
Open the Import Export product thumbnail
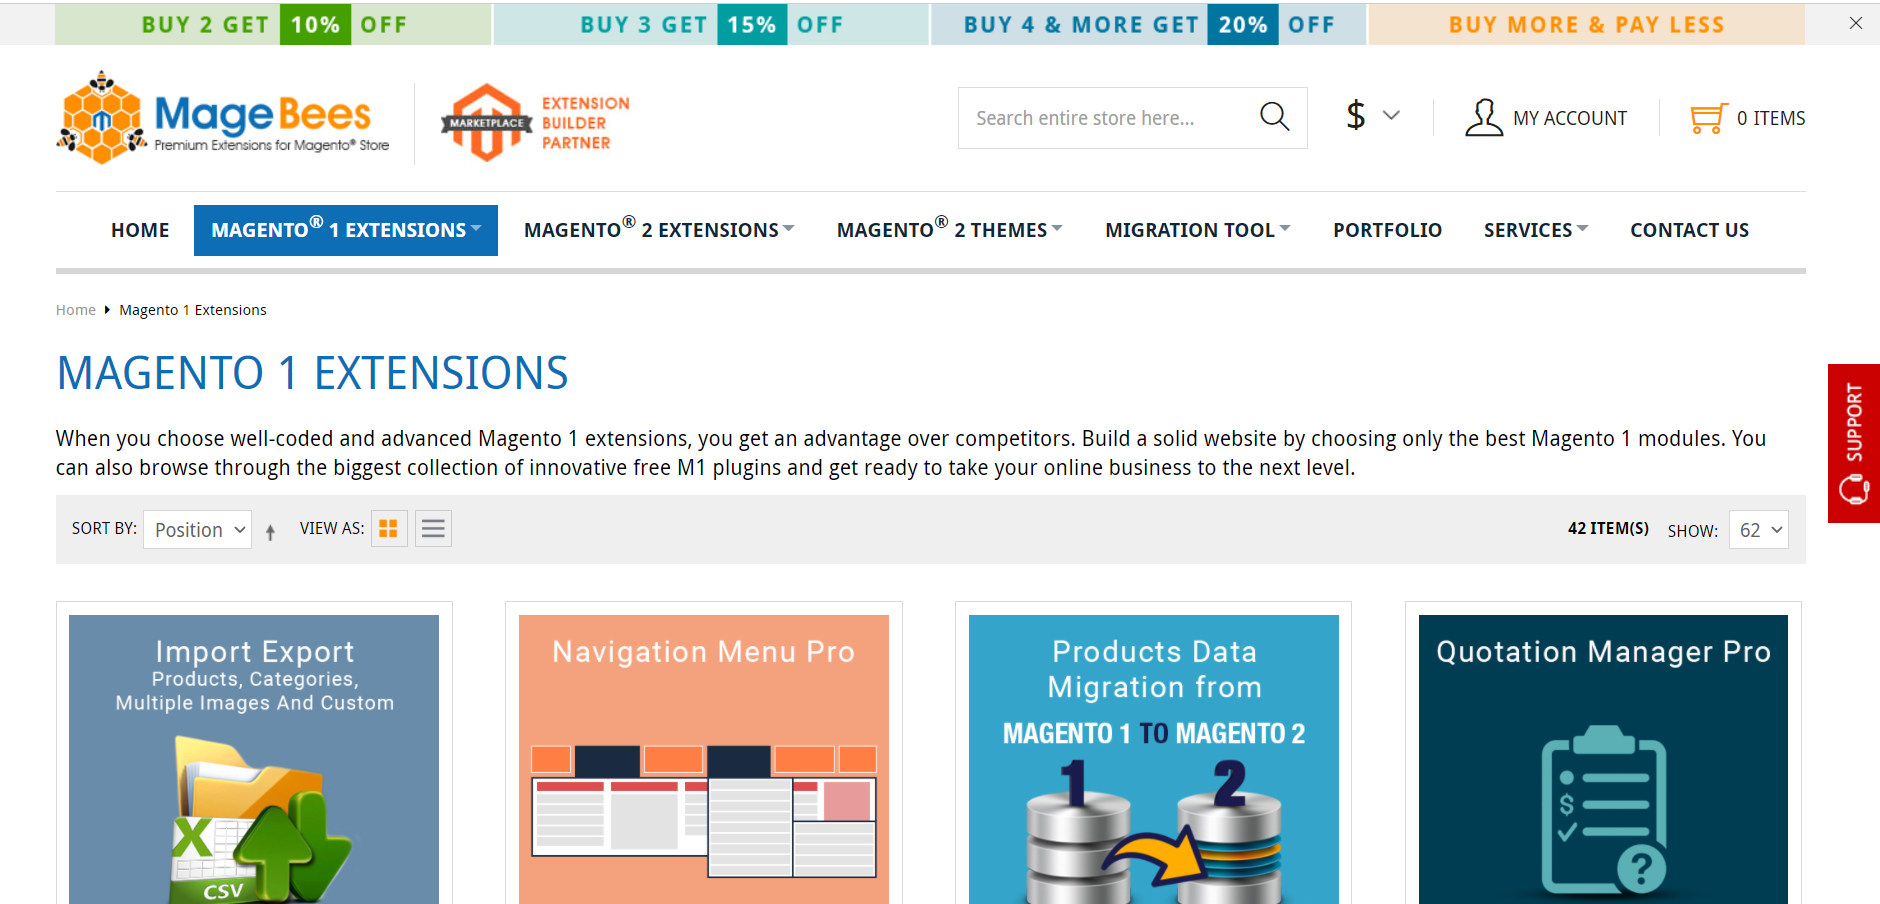click(x=254, y=759)
